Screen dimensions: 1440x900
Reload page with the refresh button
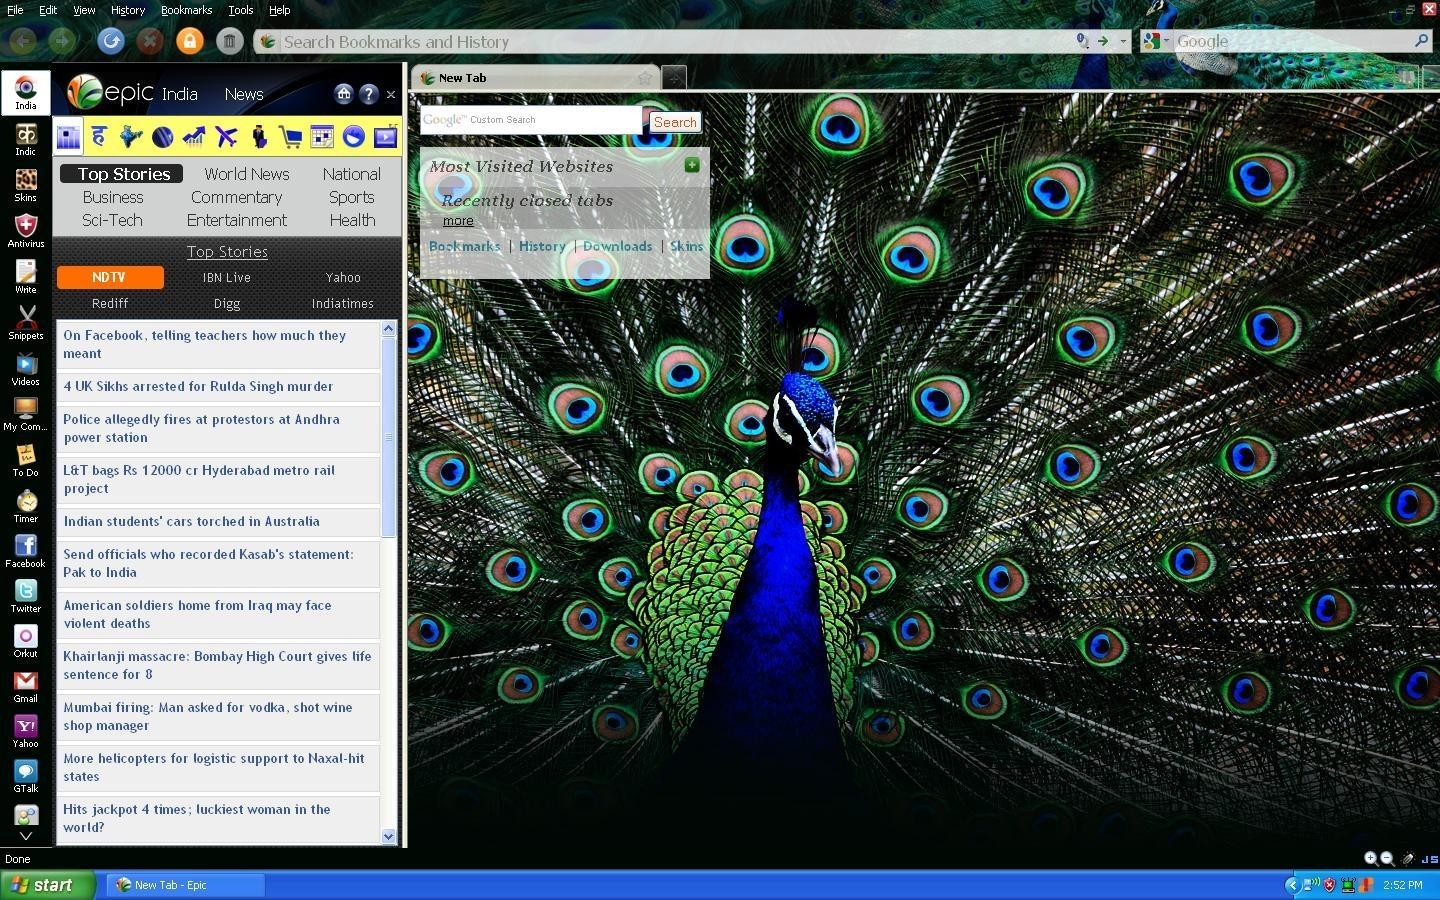(x=111, y=41)
